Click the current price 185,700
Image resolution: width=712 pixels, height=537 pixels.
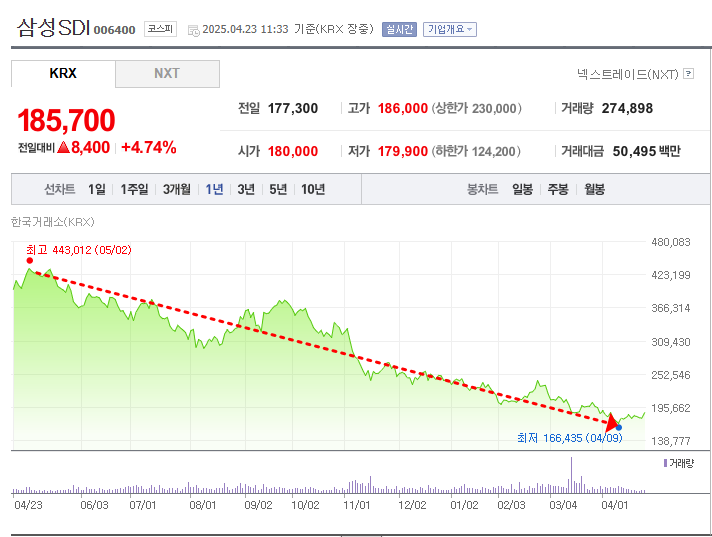66,120
